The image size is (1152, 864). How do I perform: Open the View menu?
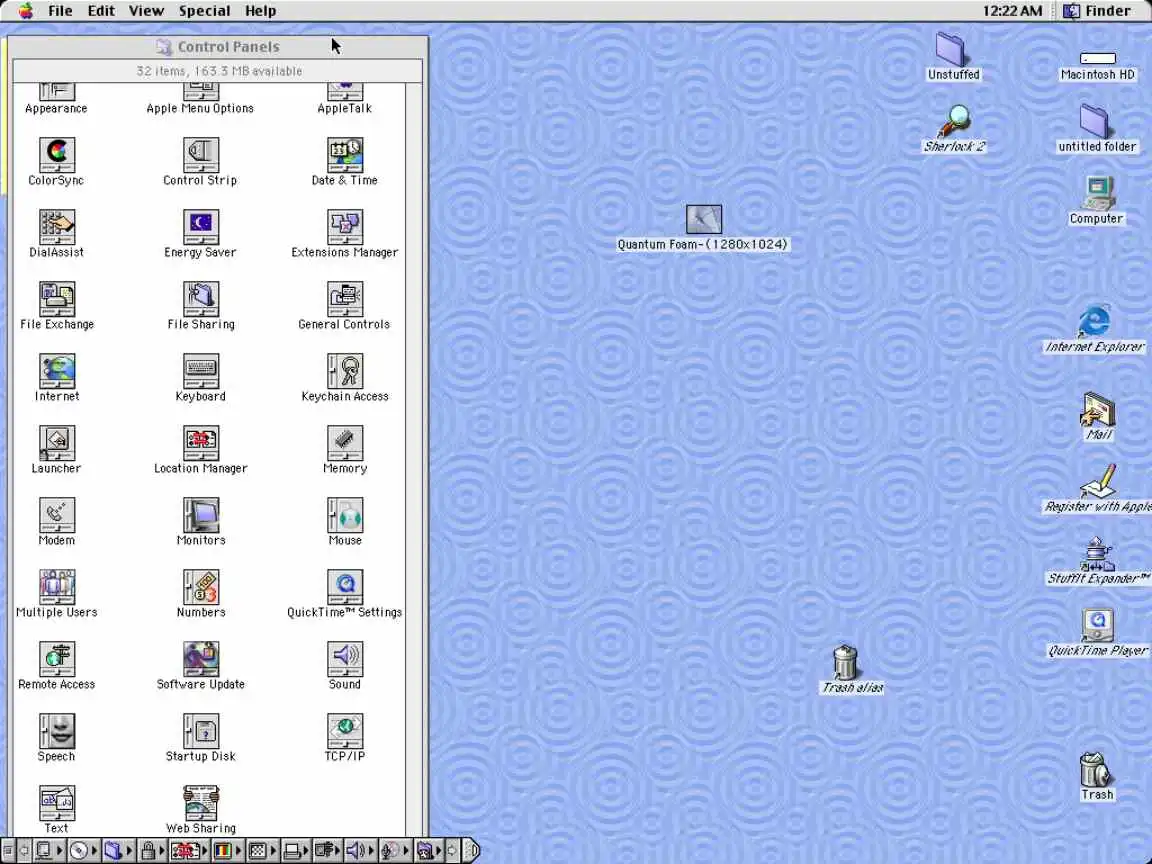click(146, 10)
